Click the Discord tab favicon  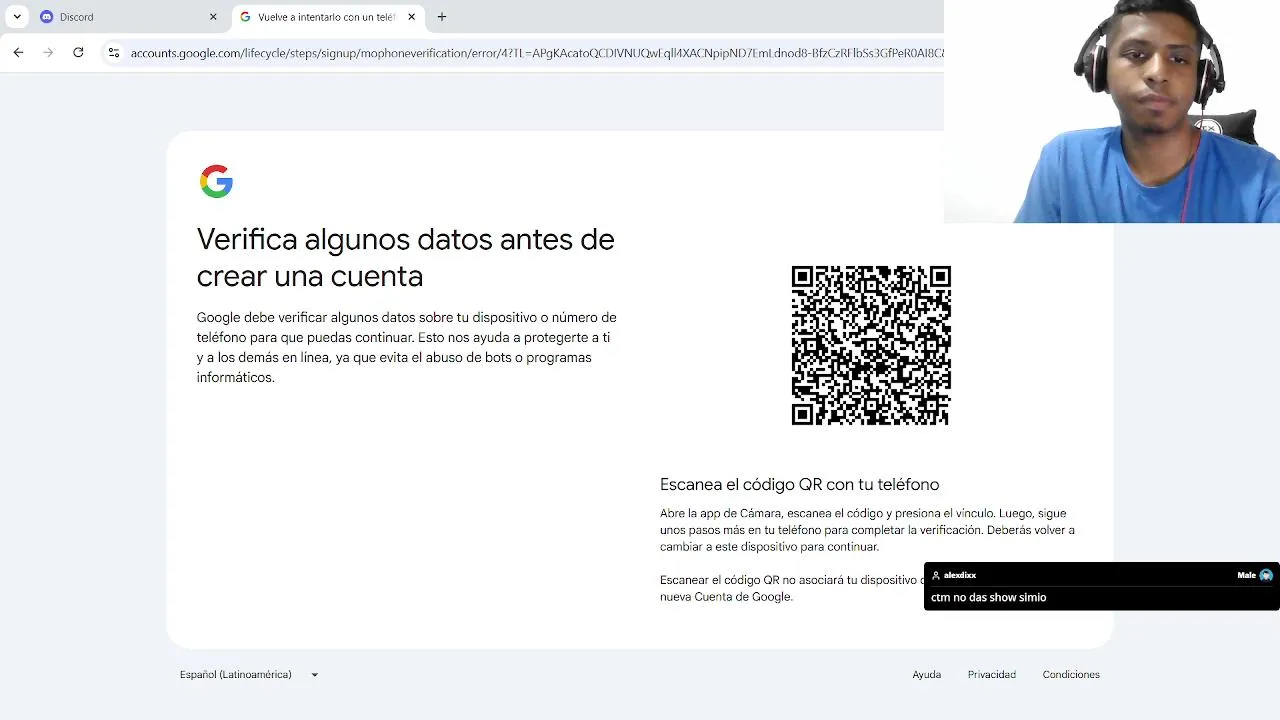point(46,17)
